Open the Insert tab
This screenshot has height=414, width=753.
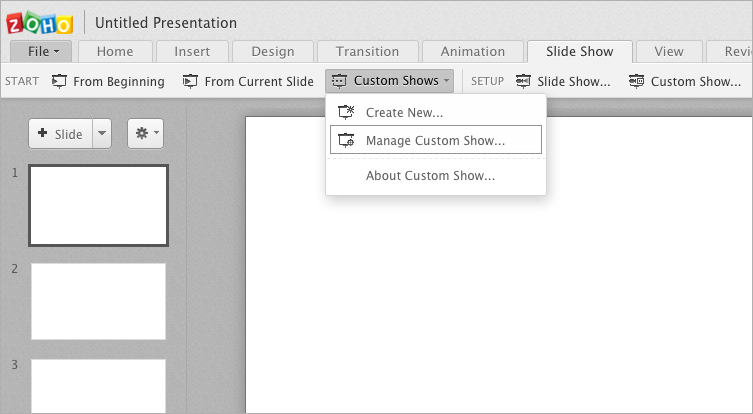(192, 52)
